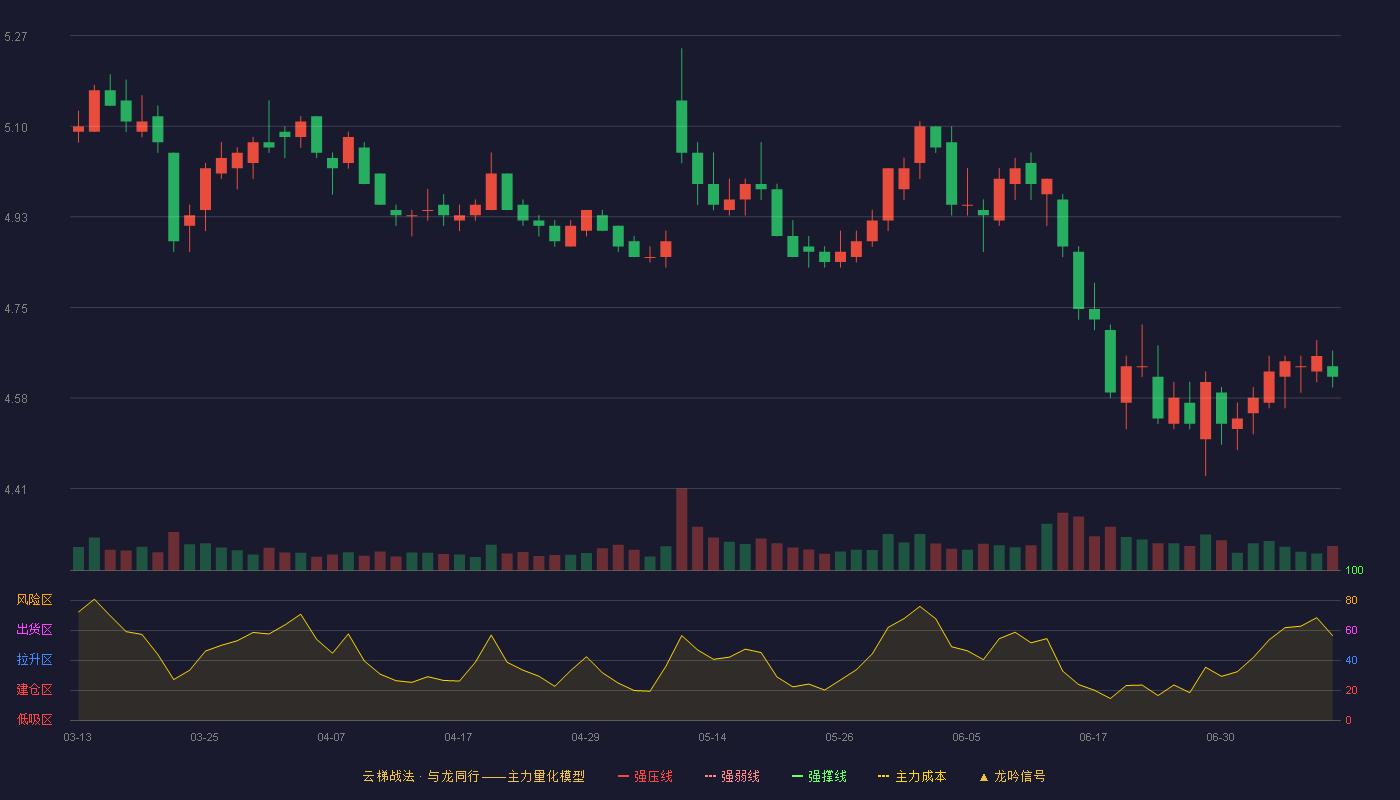The image size is (1400, 800).
Task: Click the green 100 indicator axis value
Action: 1354,570
